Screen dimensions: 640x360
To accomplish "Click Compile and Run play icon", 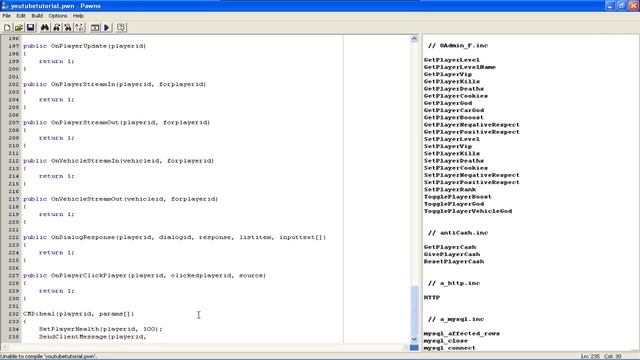I will (x=107, y=27).
